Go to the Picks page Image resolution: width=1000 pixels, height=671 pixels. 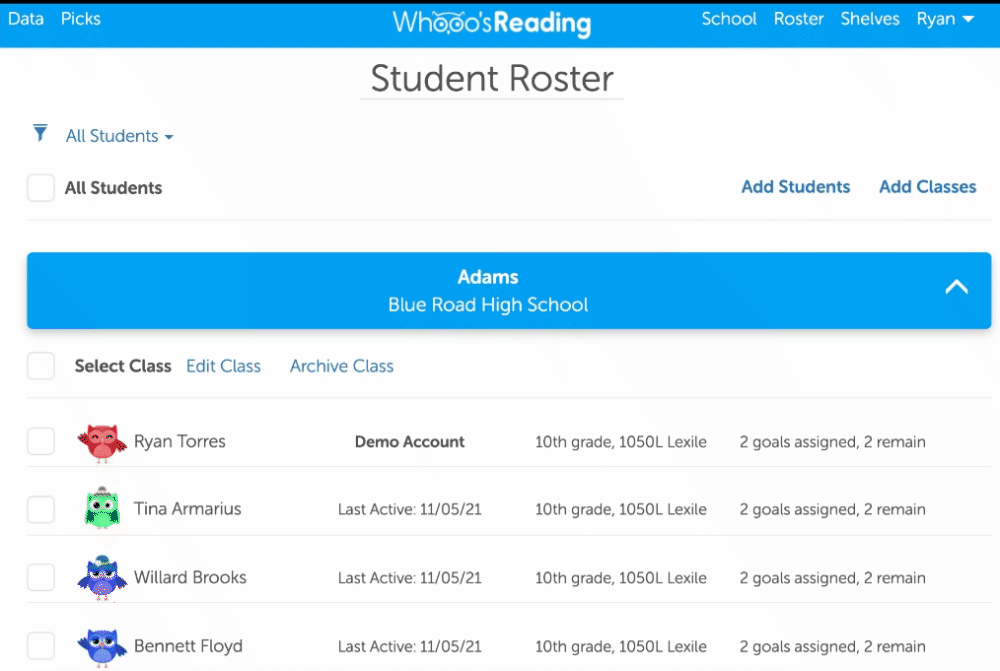click(x=80, y=19)
